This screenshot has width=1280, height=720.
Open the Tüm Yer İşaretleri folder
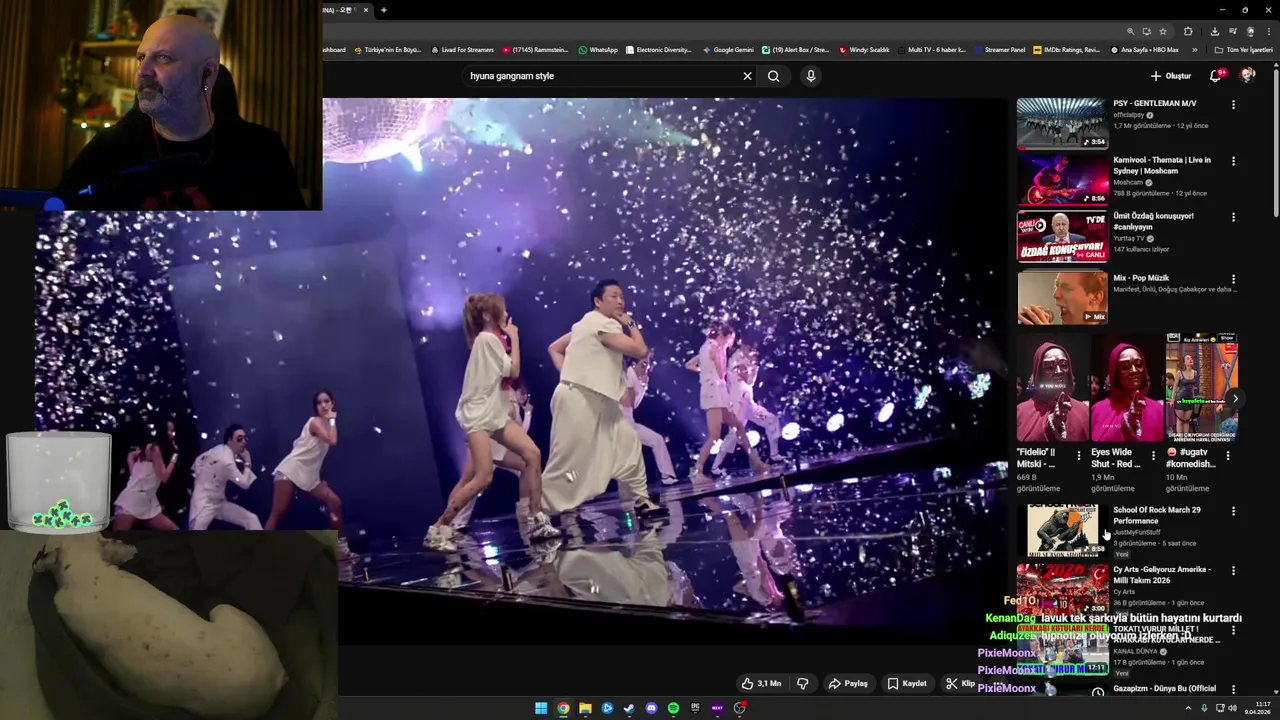click(1243, 50)
